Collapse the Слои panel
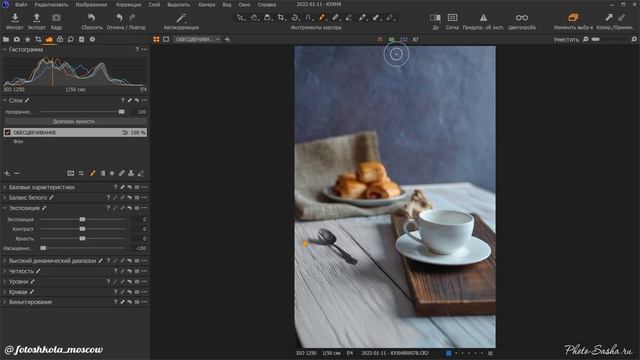 click(5, 100)
